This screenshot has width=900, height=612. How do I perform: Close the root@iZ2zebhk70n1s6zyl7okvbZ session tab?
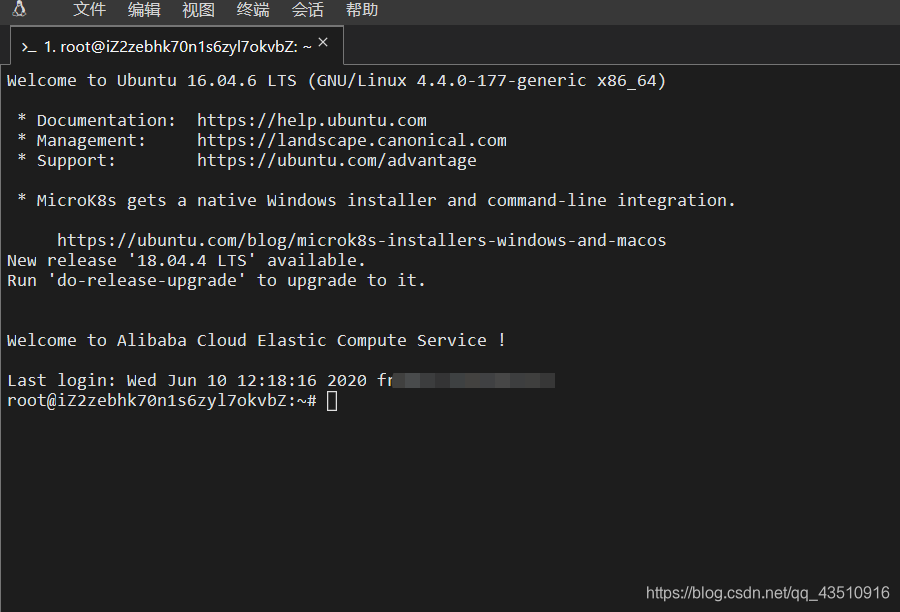(323, 42)
